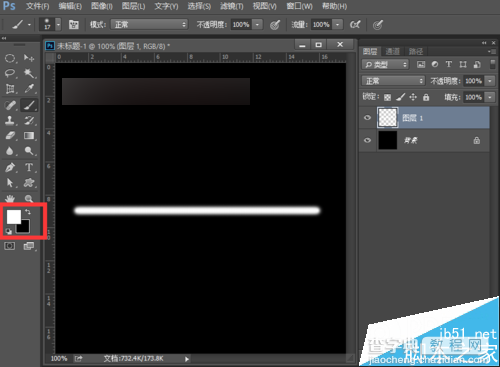This screenshot has height=367, width=500.
Task: Select the Blur tool
Action: pos(10,151)
